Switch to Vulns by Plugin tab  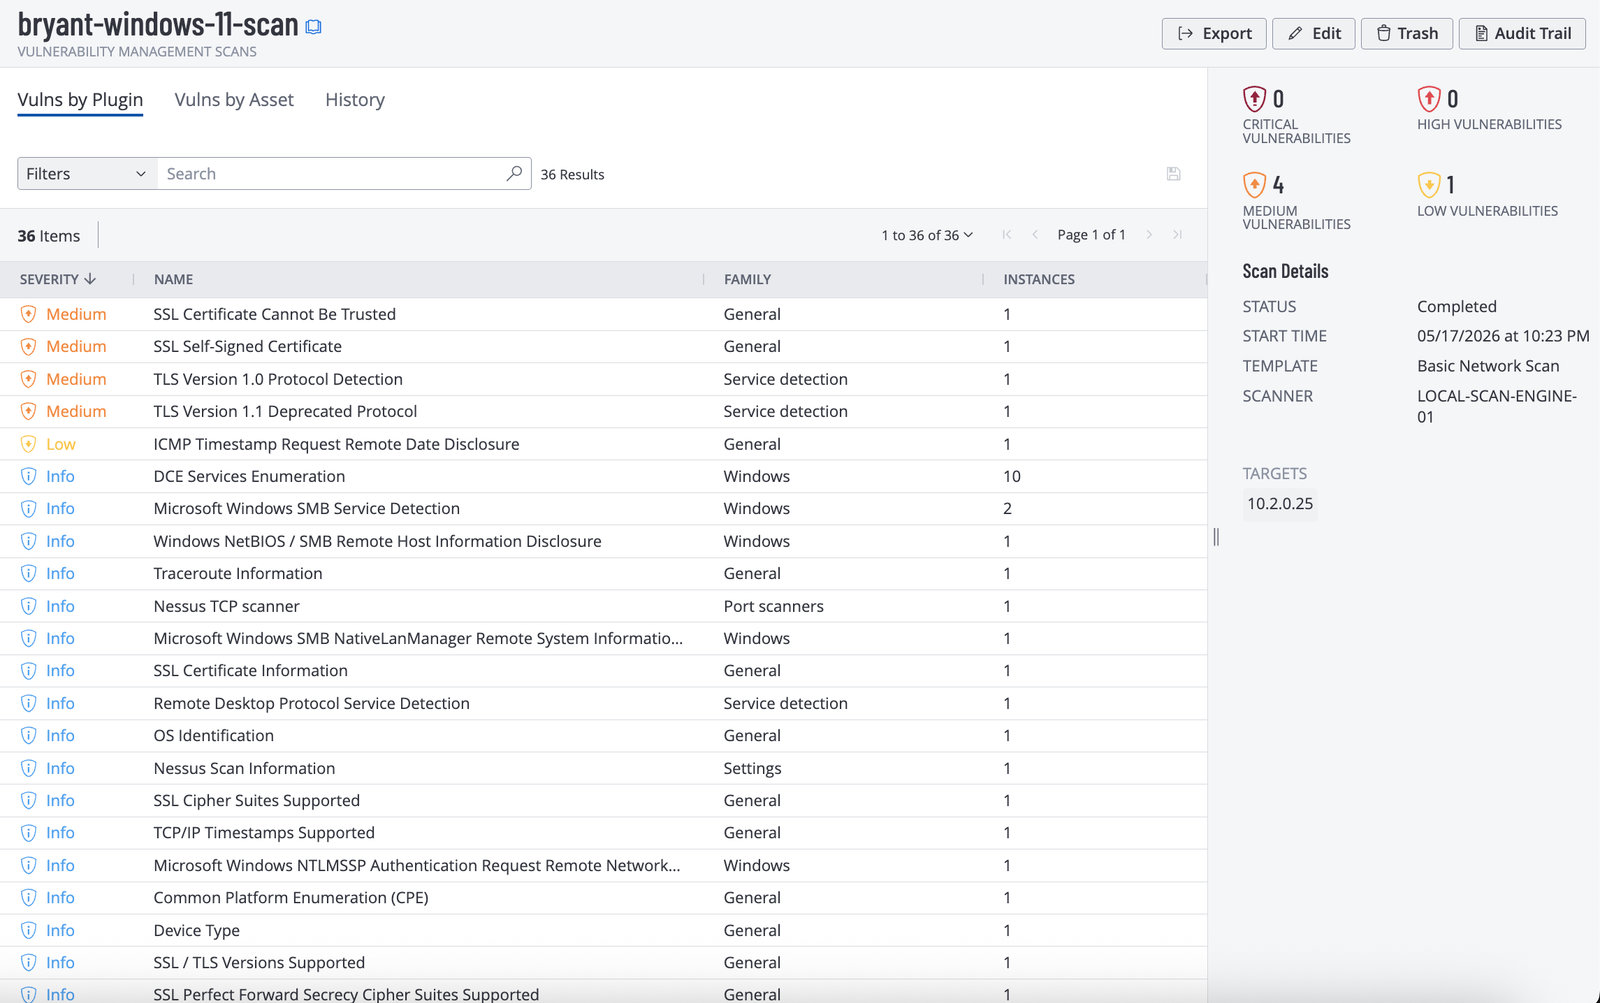point(80,100)
